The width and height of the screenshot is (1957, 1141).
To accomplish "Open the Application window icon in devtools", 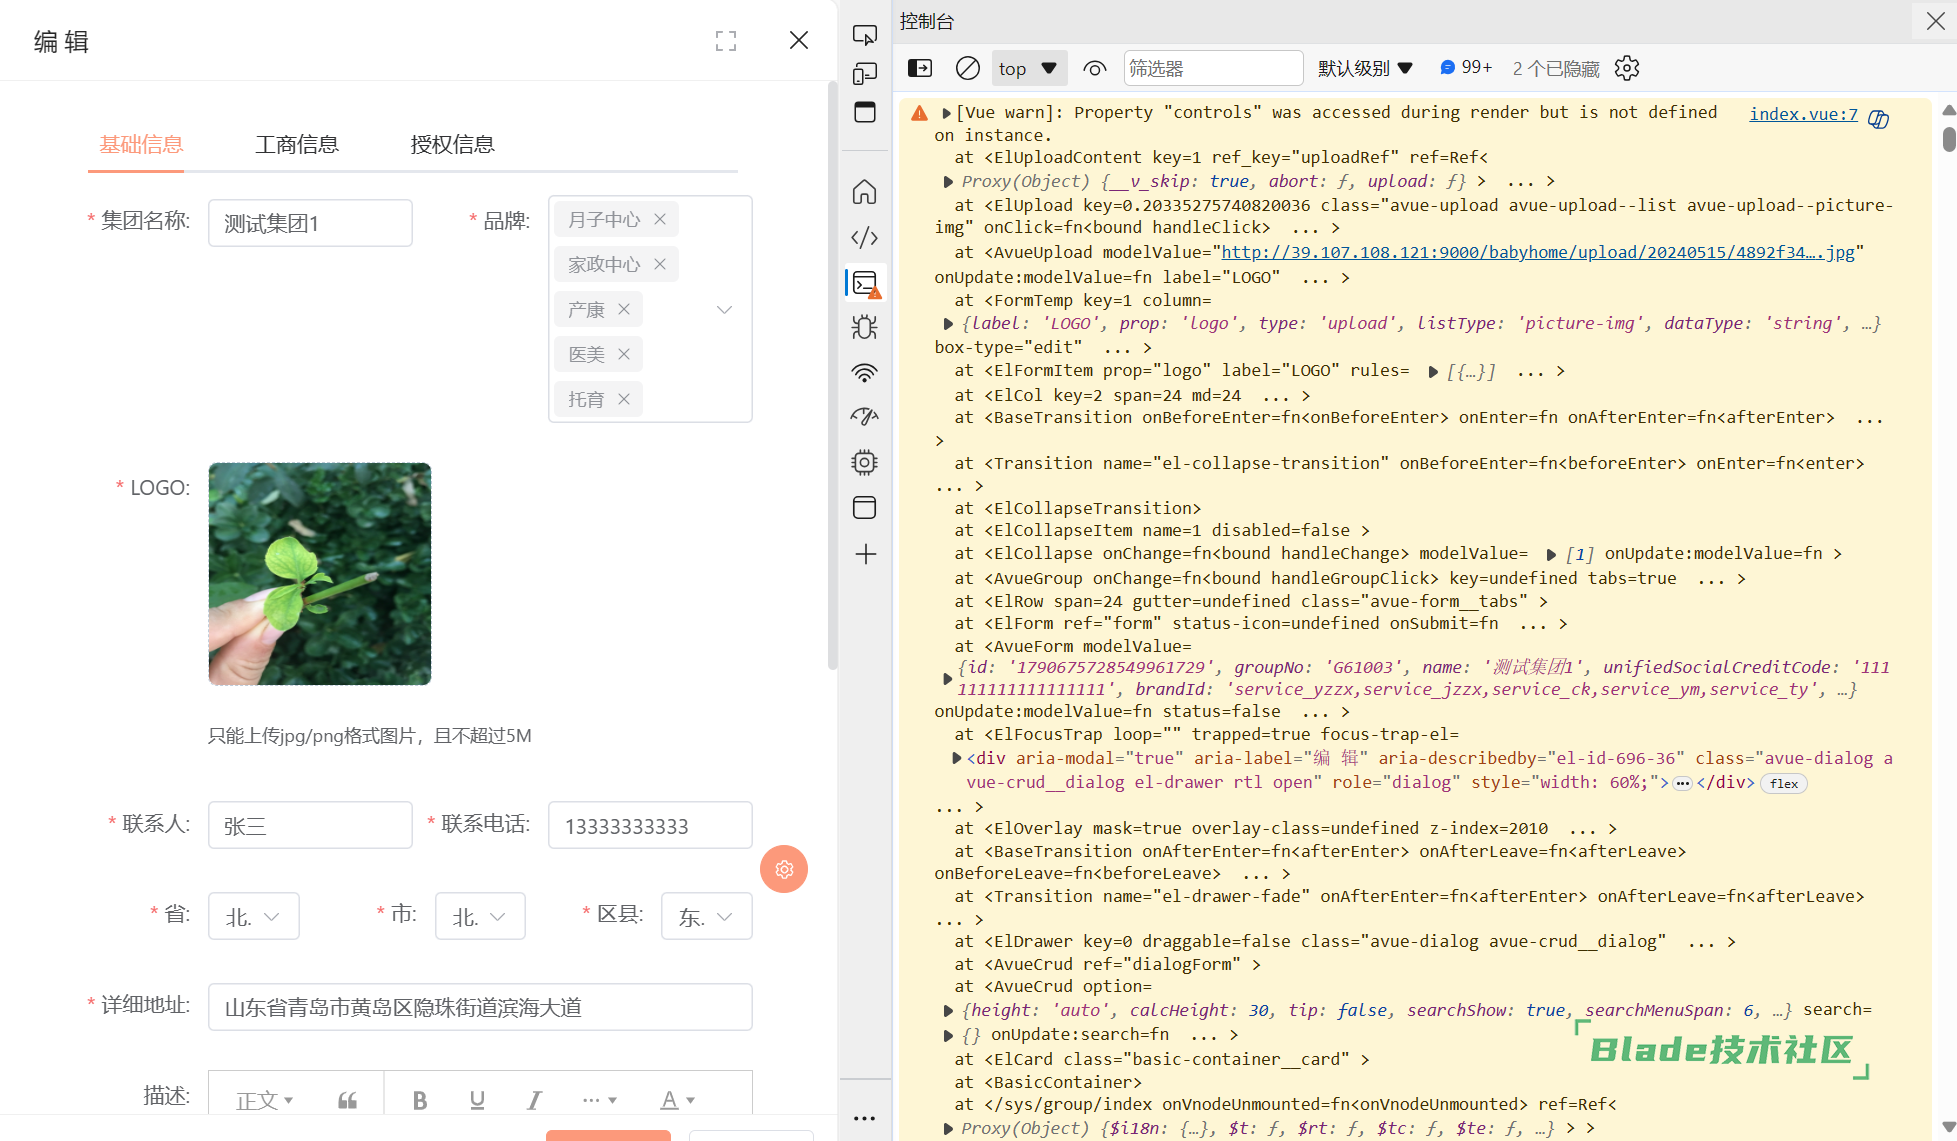I will coord(865,507).
